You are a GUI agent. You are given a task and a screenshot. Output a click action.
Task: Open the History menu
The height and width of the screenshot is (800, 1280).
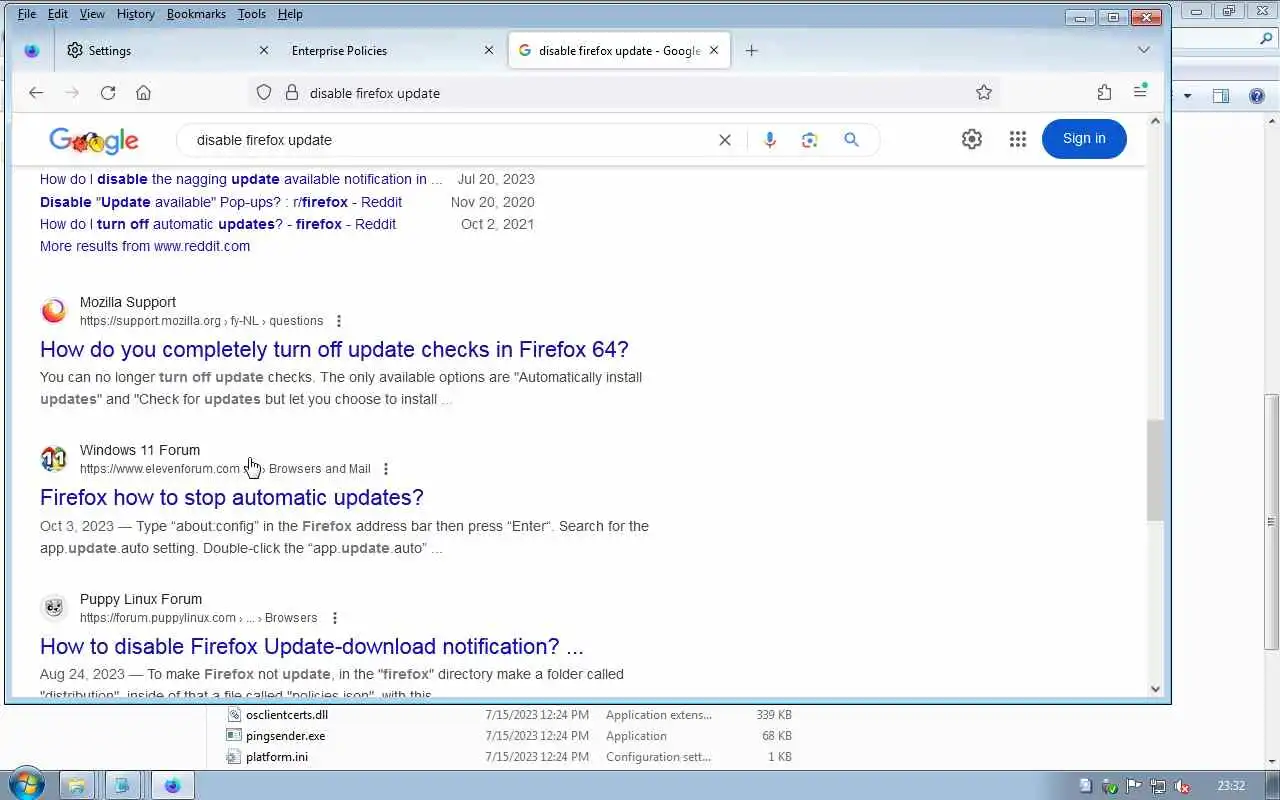(135, 14)
